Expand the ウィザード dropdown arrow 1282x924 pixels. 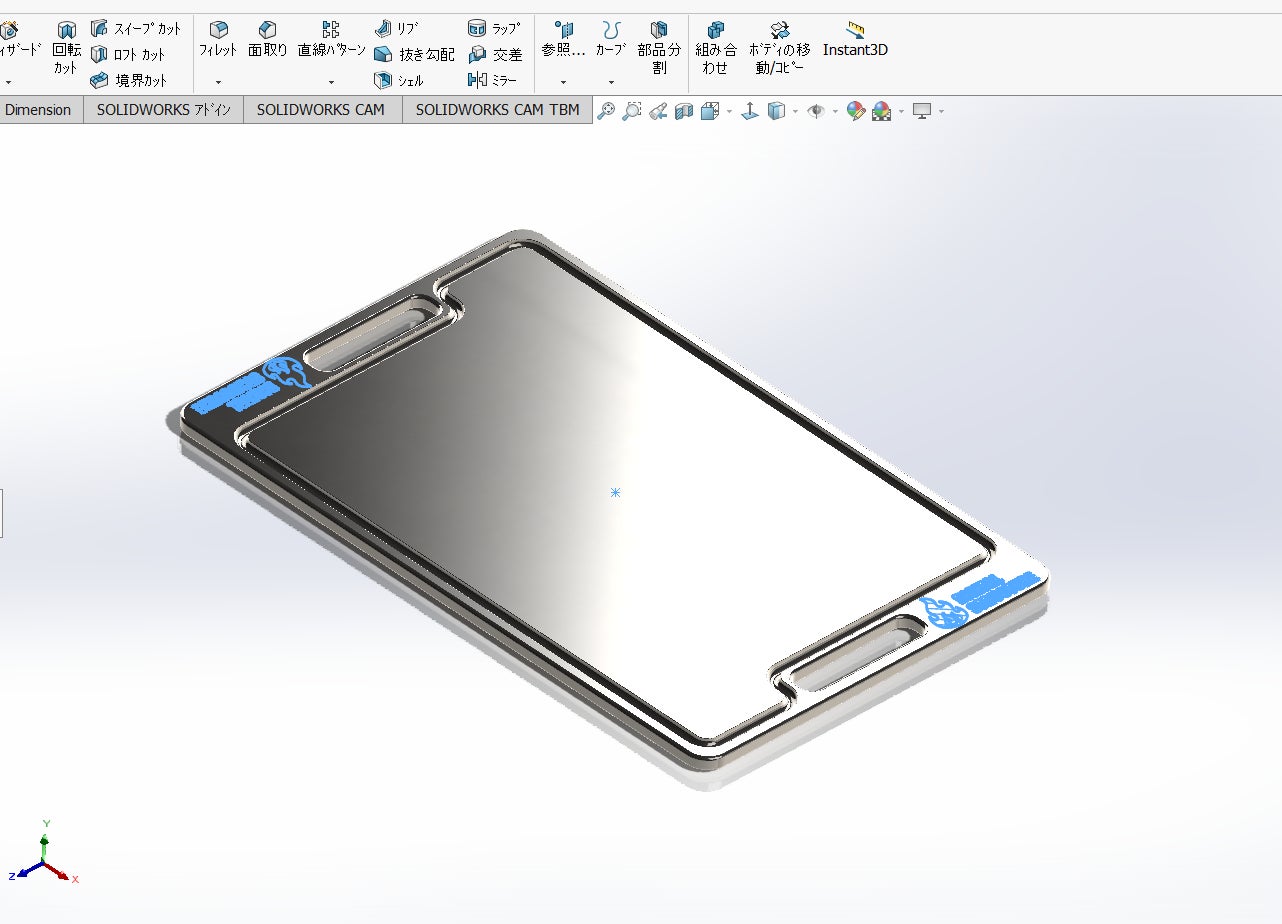pyautogui.click(x=8, y=82)
